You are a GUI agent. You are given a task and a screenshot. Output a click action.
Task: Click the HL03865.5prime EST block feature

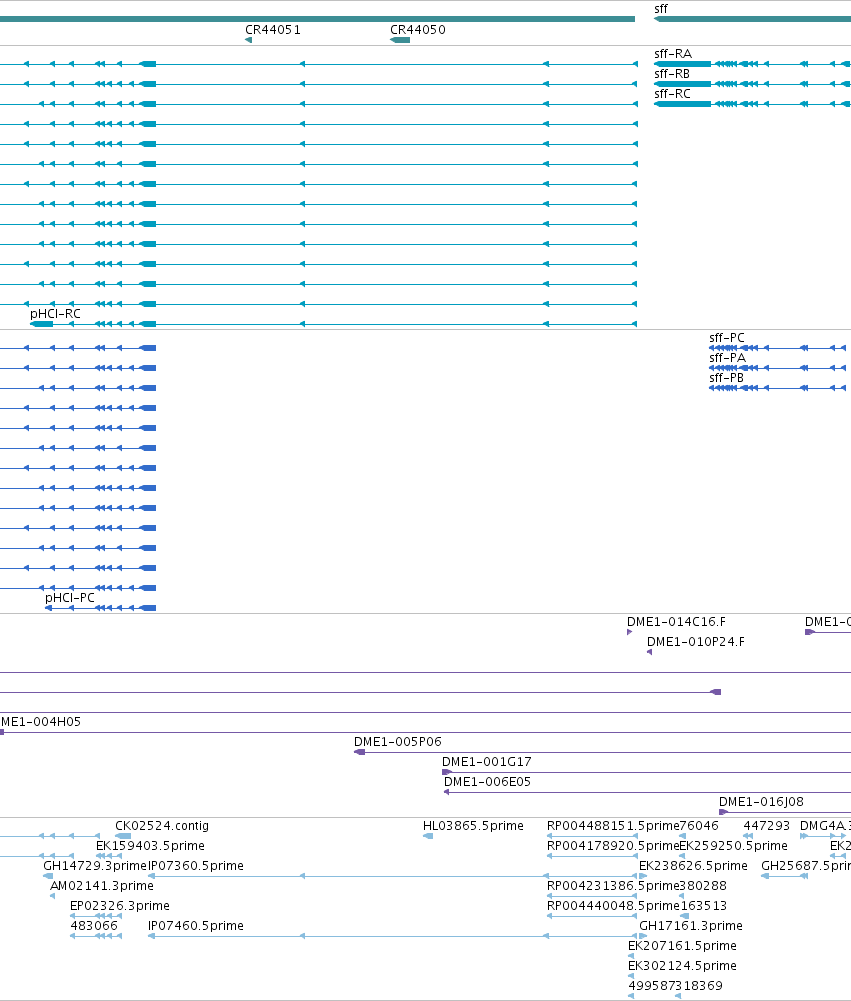(428, 836)
